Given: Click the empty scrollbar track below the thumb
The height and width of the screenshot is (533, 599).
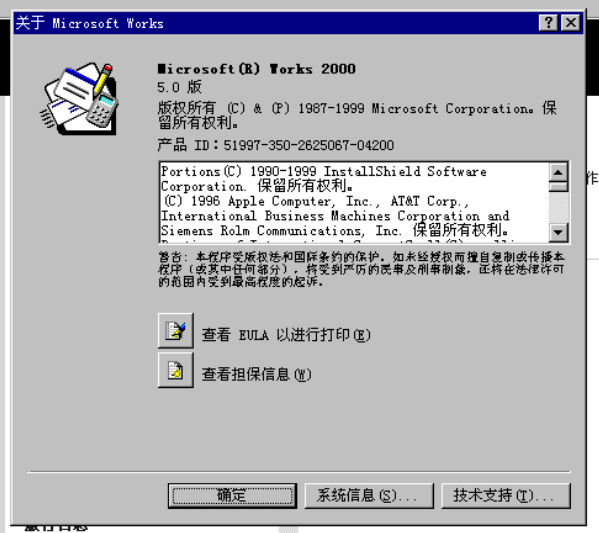Looking at the screenshot, I should click(558, 207).
